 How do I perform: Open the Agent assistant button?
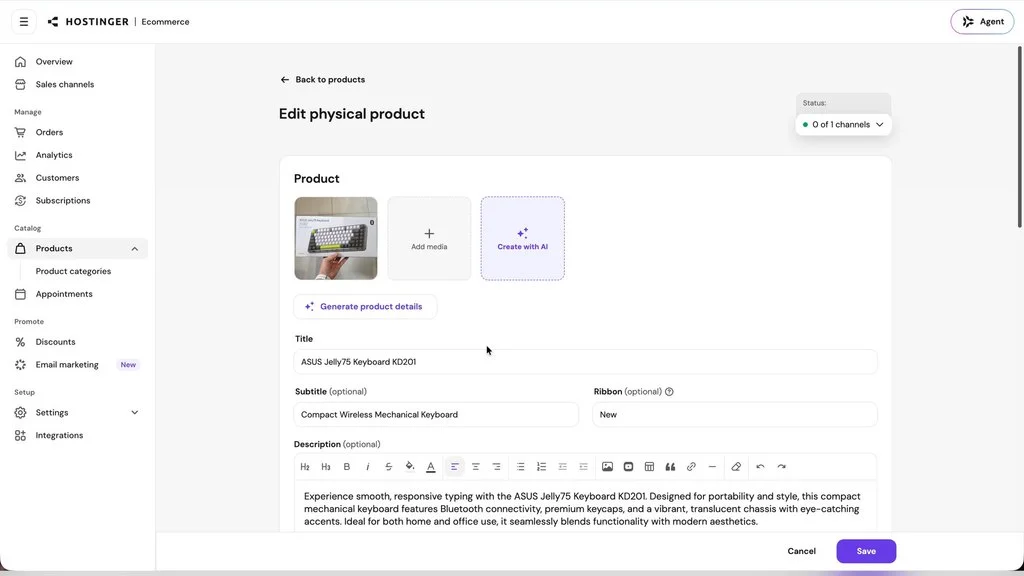pos(982,22)
